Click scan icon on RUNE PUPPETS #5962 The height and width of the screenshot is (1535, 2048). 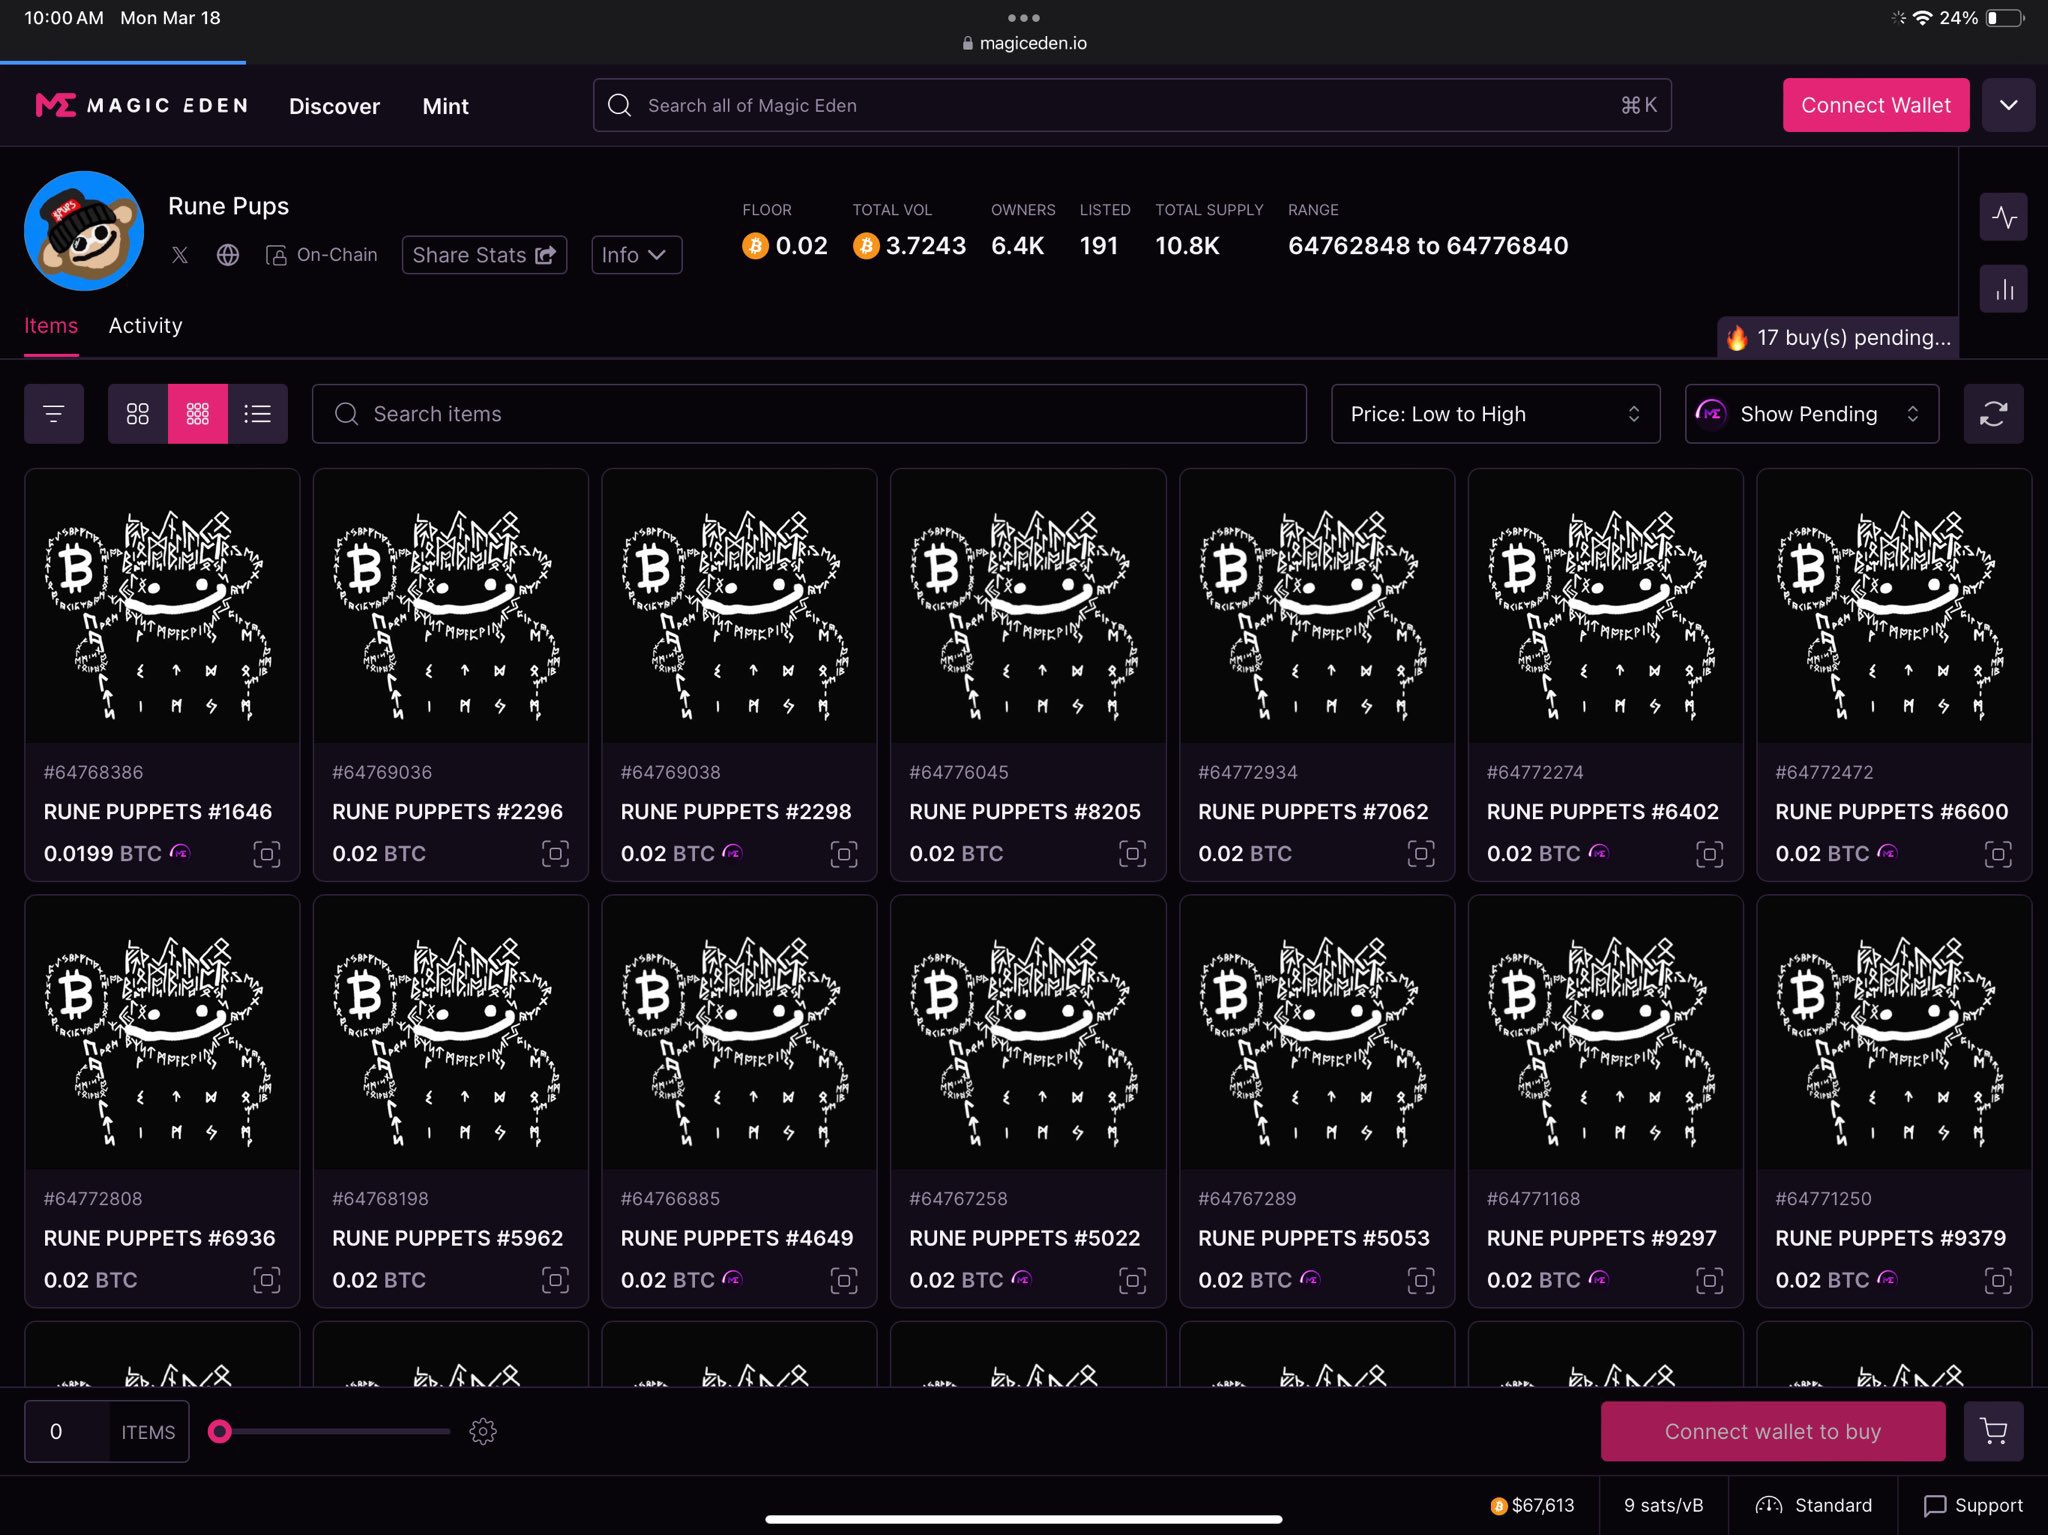[x=555, y=1280]
